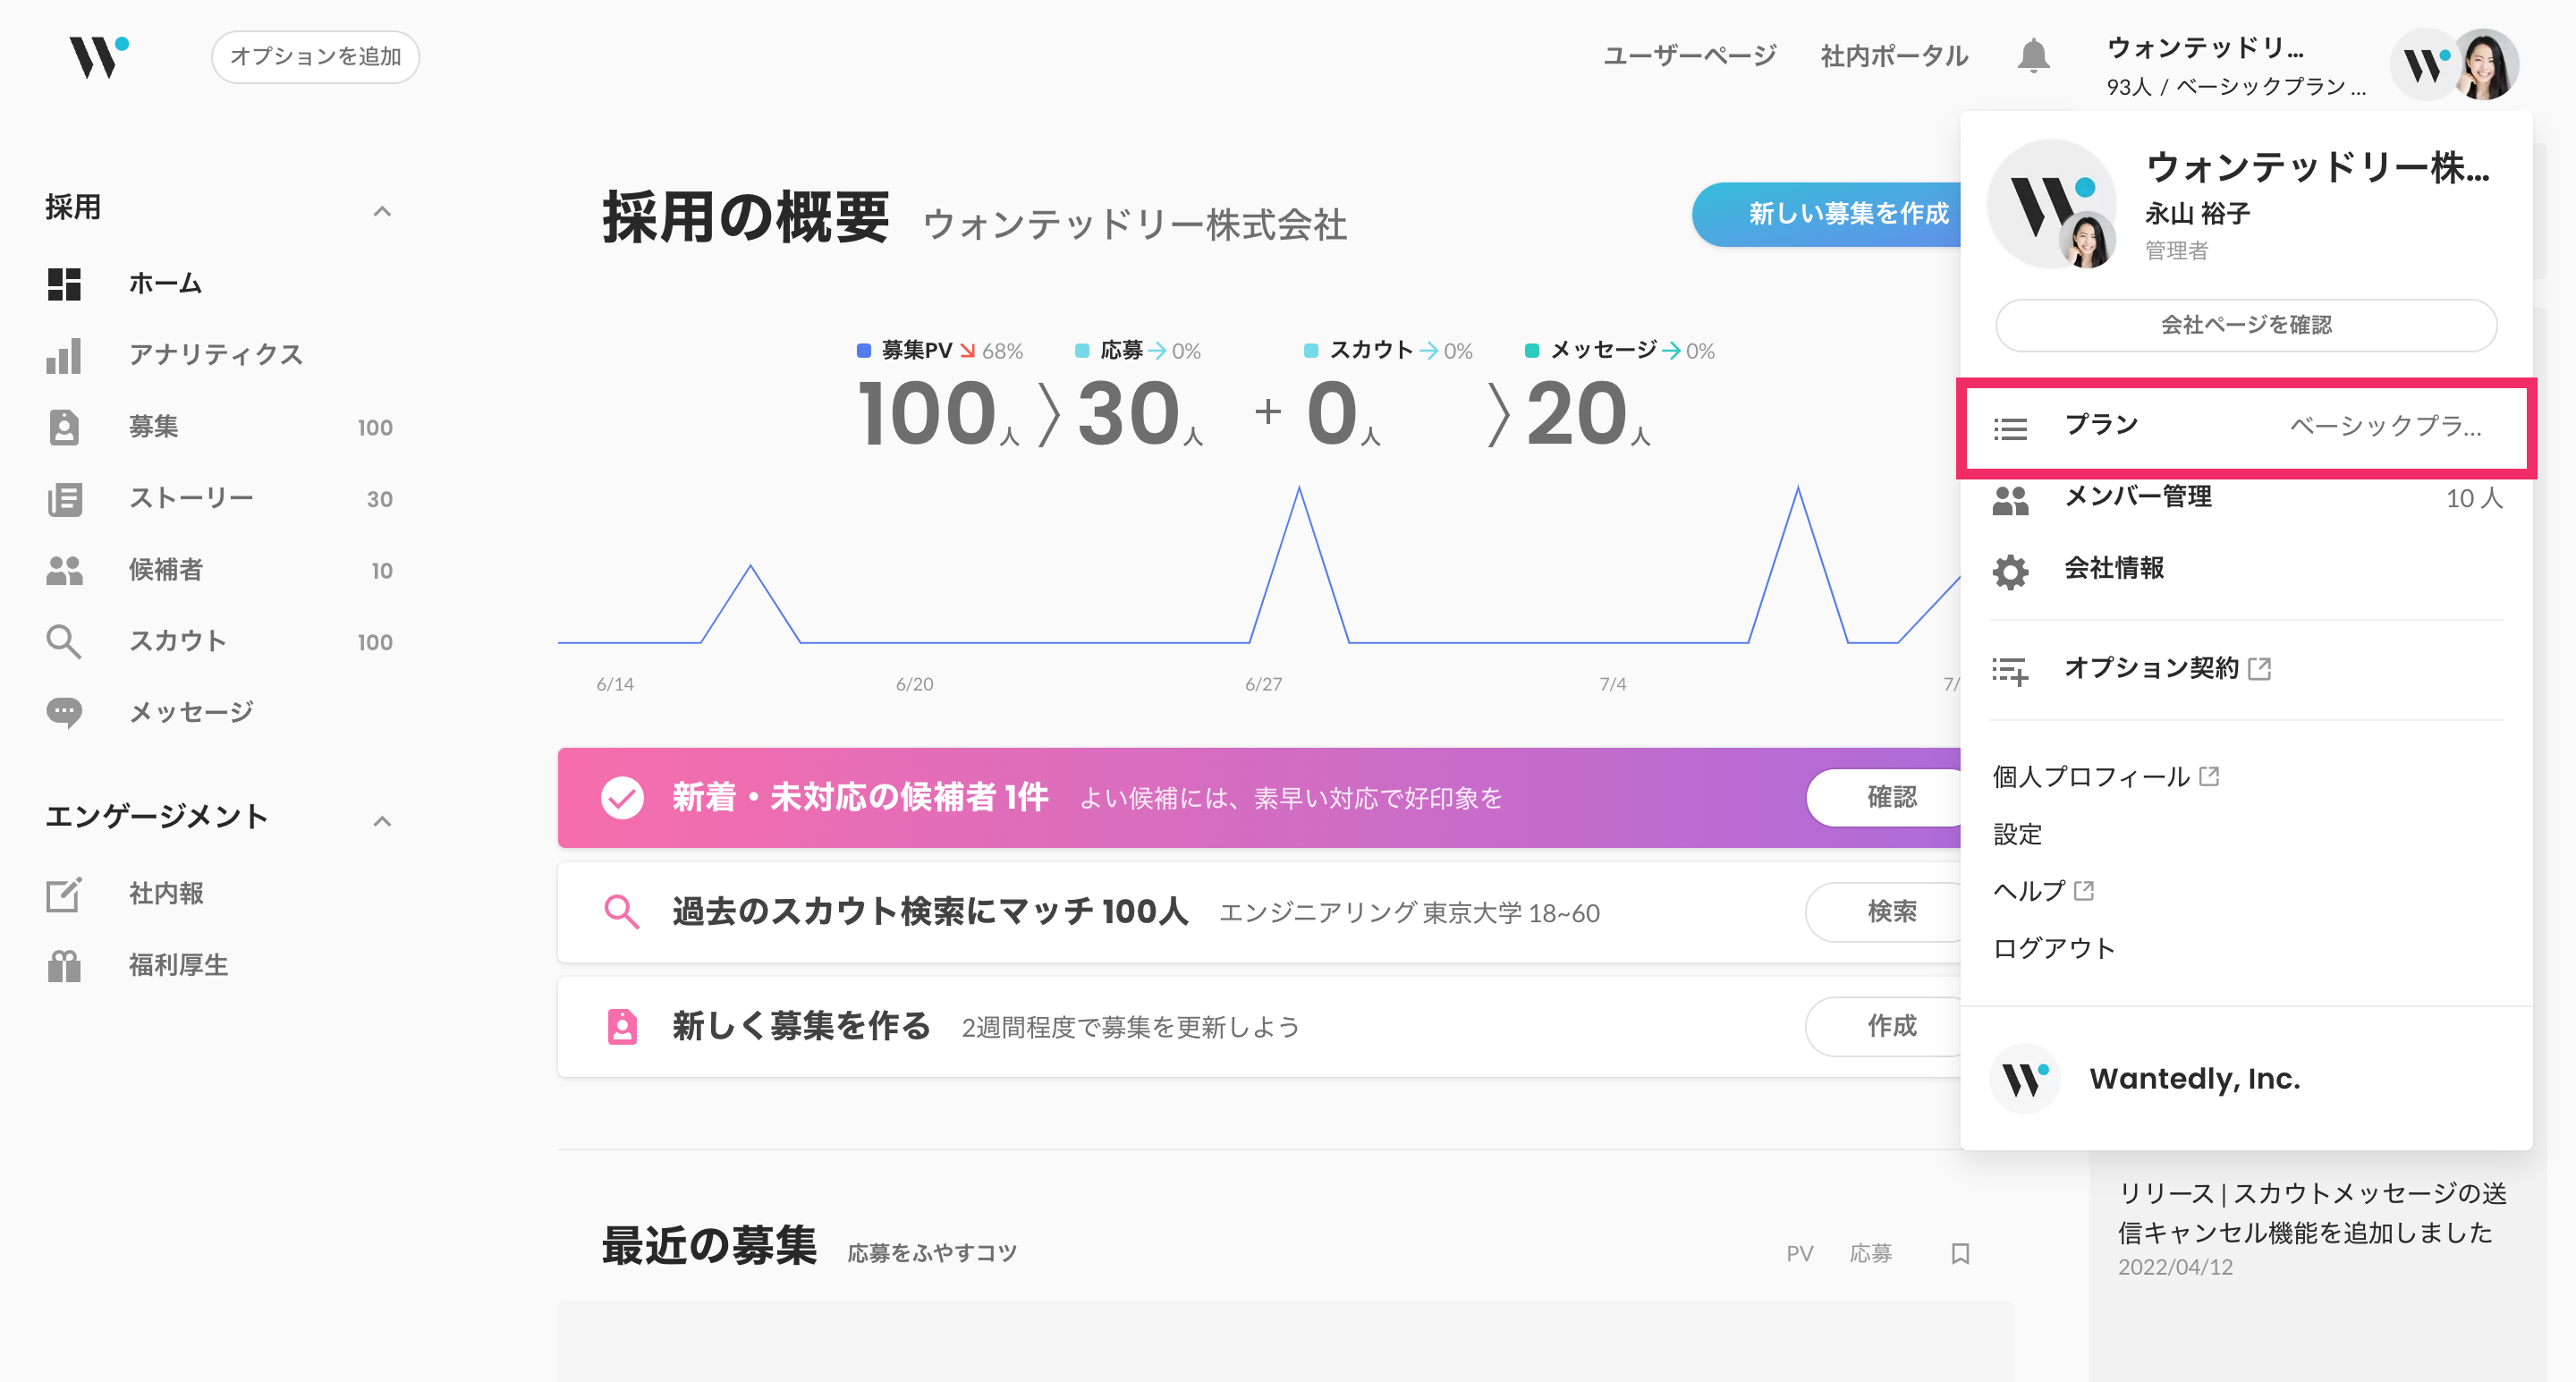Click the magnifier icon in スカウト検索 card
This screenshot has width=2576, height=1382.
pos(622,912)
